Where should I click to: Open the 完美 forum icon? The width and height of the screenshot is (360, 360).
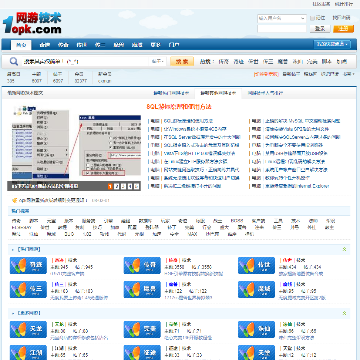(x=142, y=329)
